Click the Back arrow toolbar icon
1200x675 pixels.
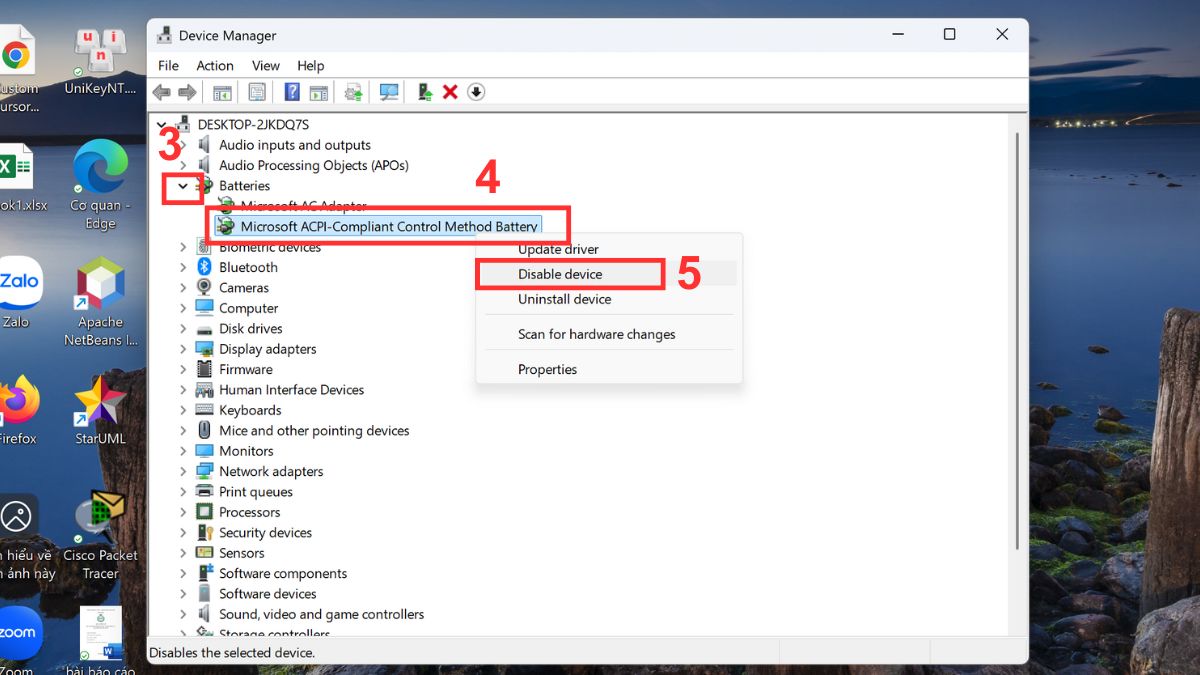click(x=162, y=92)
